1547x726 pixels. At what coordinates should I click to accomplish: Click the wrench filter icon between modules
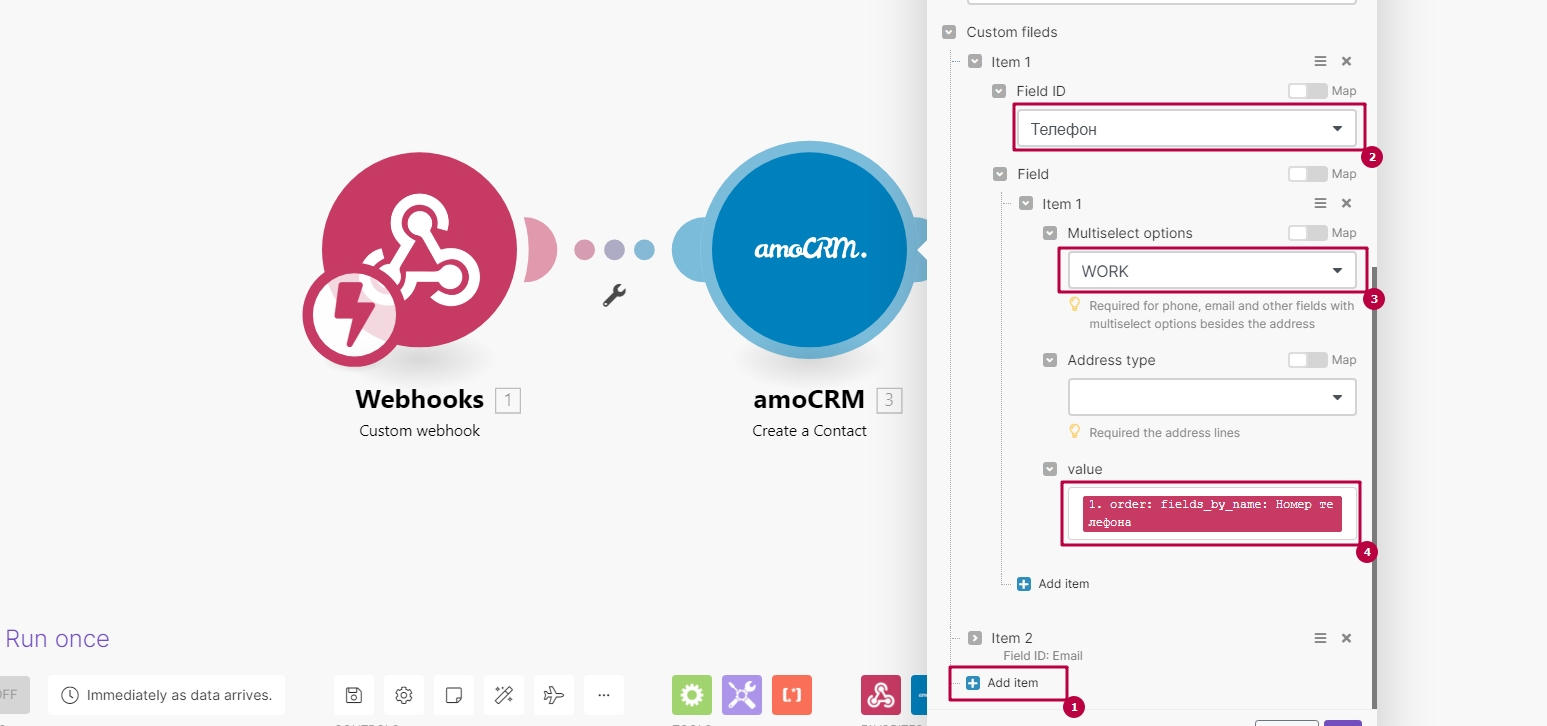pos(614,295)
